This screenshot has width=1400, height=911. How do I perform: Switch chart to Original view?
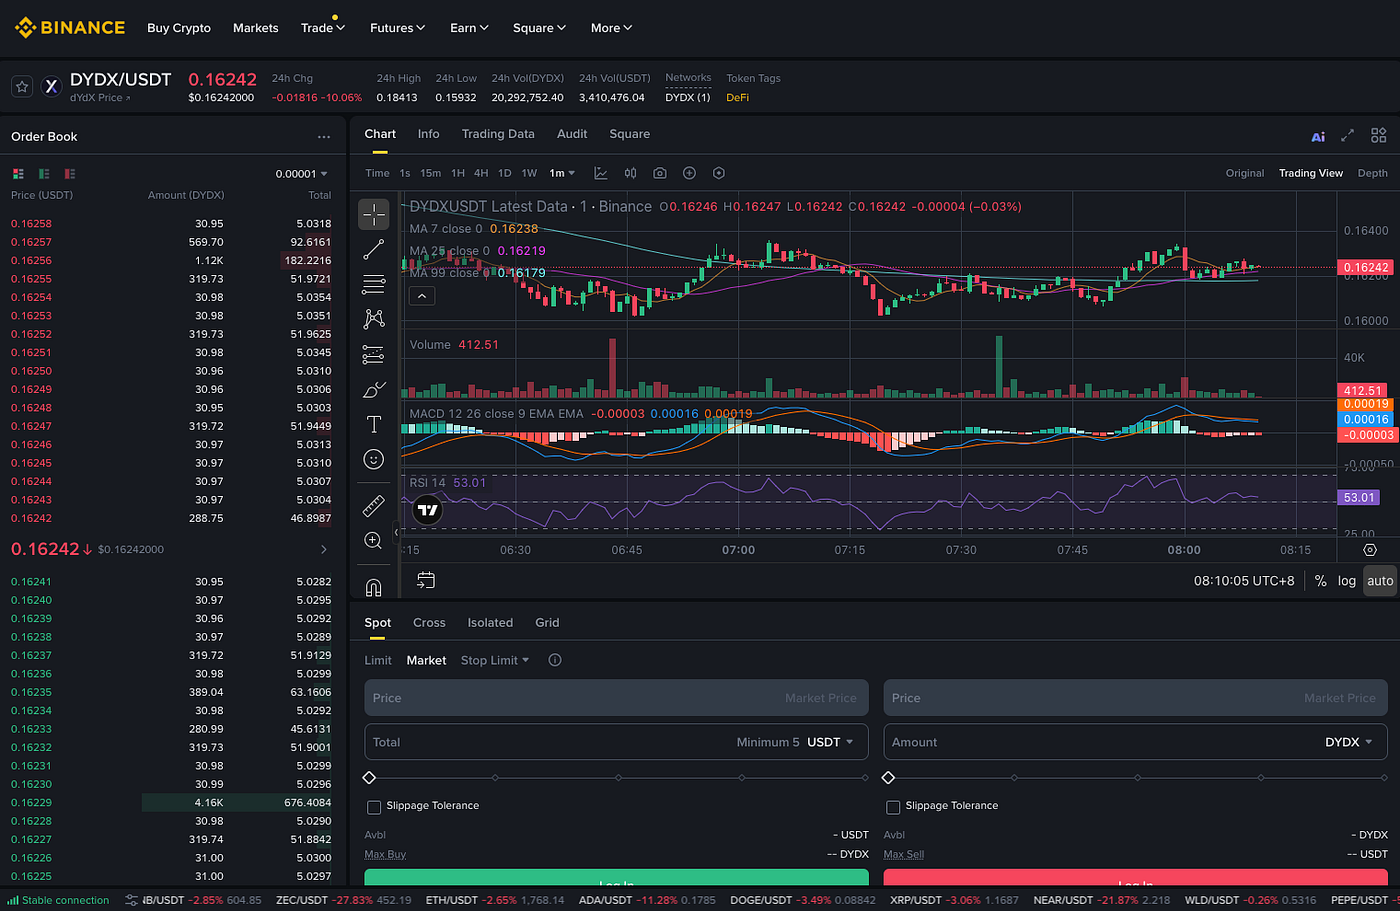click(1245, 173)
